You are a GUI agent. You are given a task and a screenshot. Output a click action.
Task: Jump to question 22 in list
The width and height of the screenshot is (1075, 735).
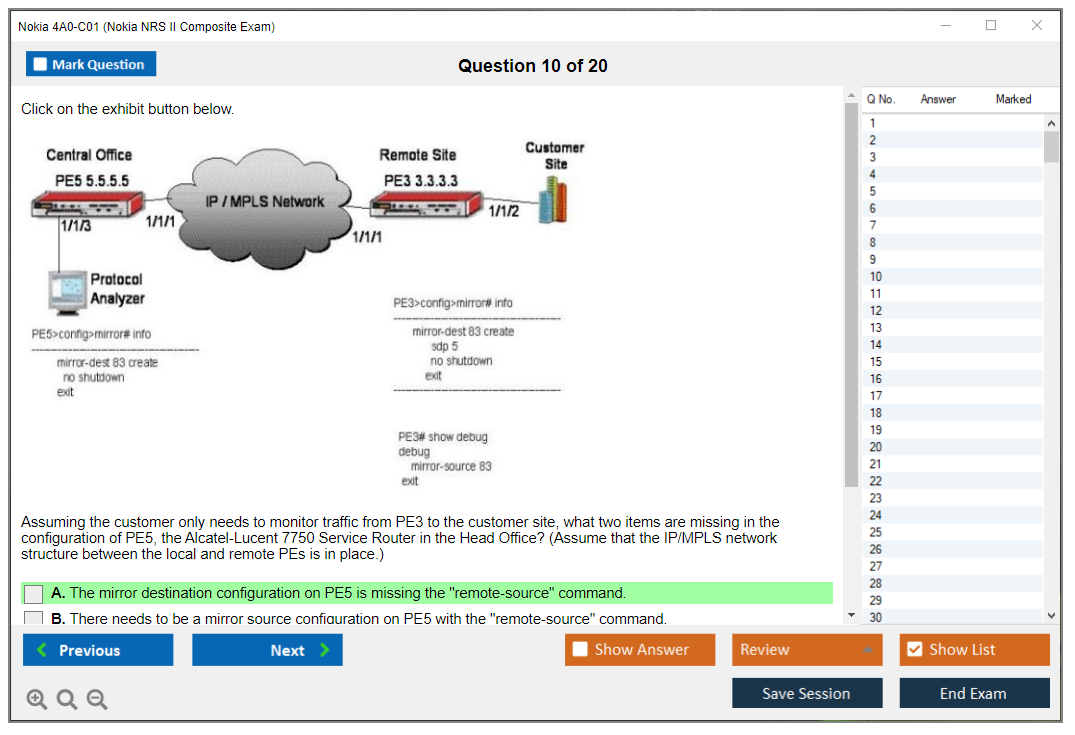click(x=876, y=481)
